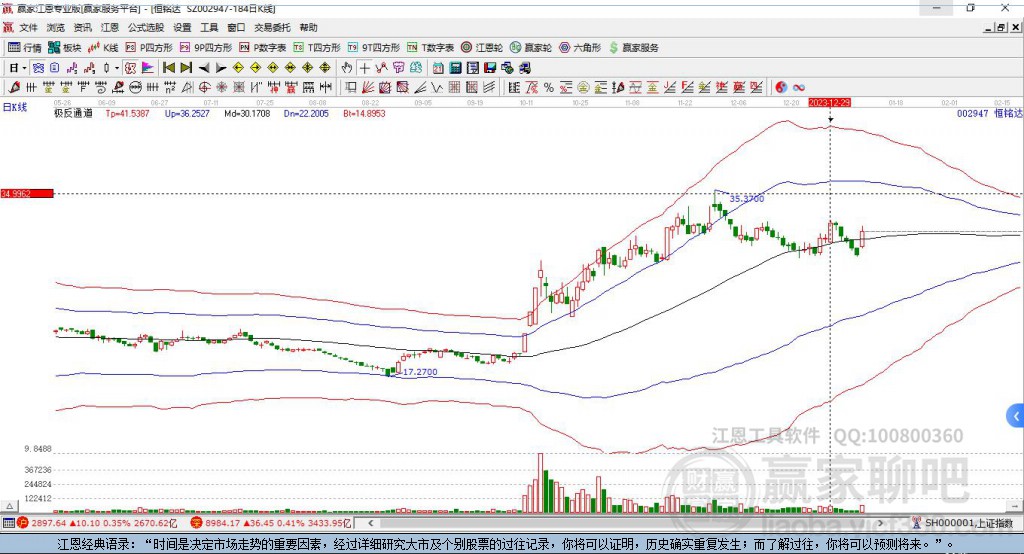This screenshot has height=554, width=1024.
Task: Open the 9P四方形 tool
Action: [x=206, y=48]
